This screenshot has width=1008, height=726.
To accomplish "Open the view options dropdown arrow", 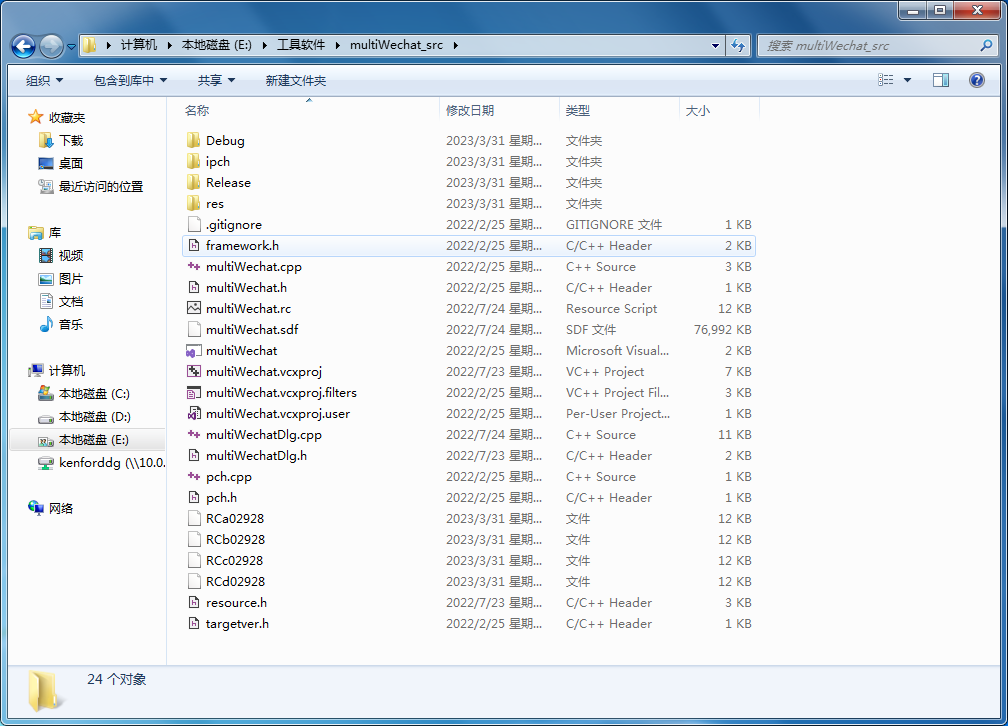I will 907,80.
